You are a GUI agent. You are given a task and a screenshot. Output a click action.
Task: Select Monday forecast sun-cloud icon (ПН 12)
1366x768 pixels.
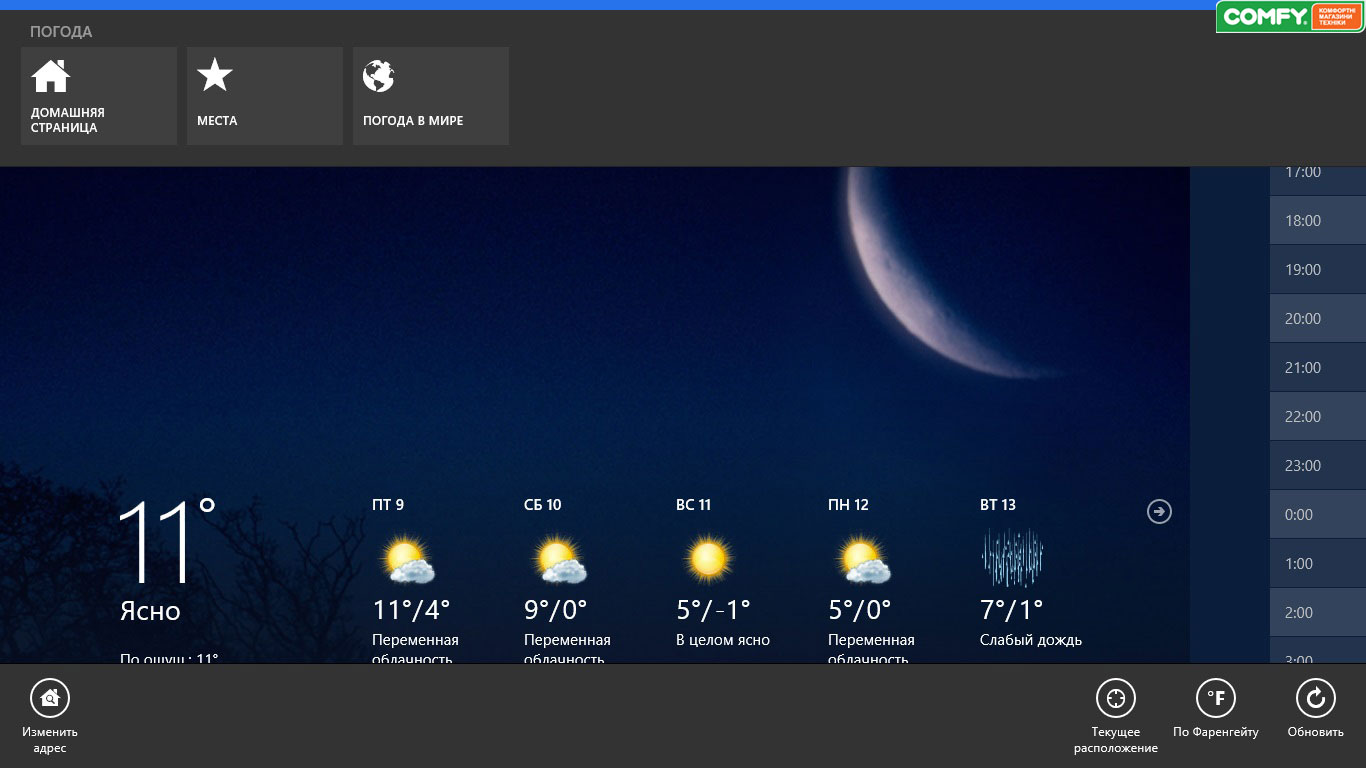[x=864, y=560]
